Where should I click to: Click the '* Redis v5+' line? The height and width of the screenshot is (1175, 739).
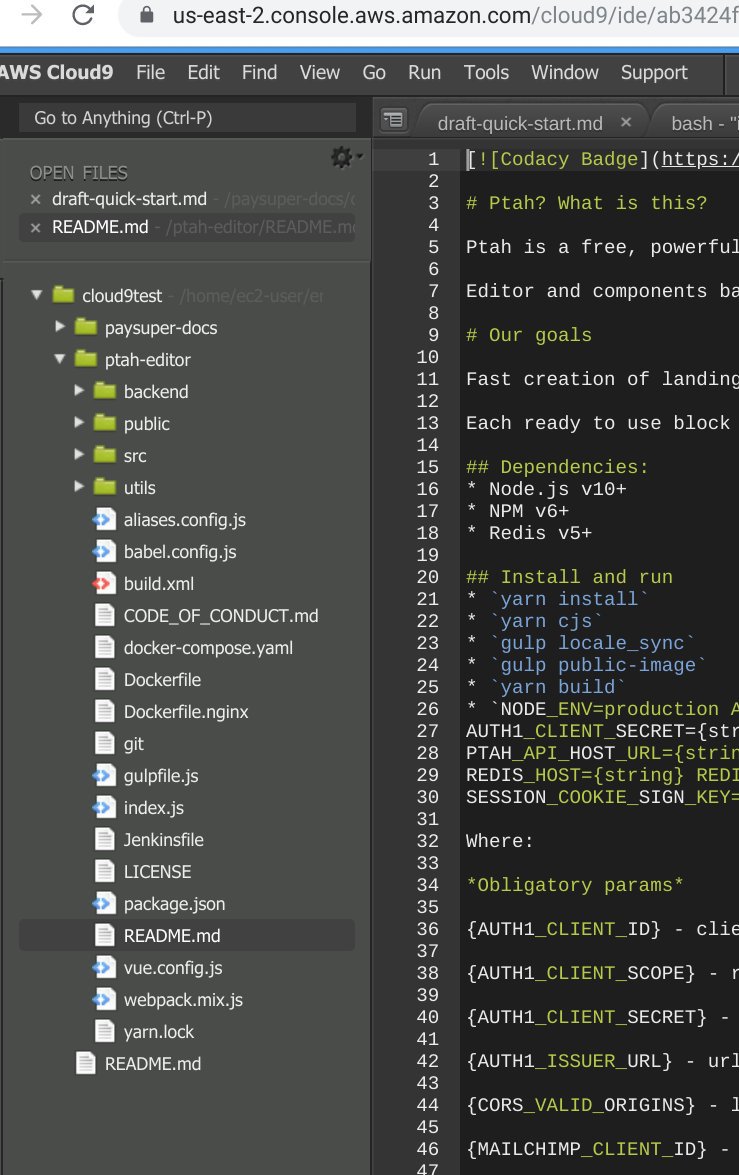click(x=528, y=533)
